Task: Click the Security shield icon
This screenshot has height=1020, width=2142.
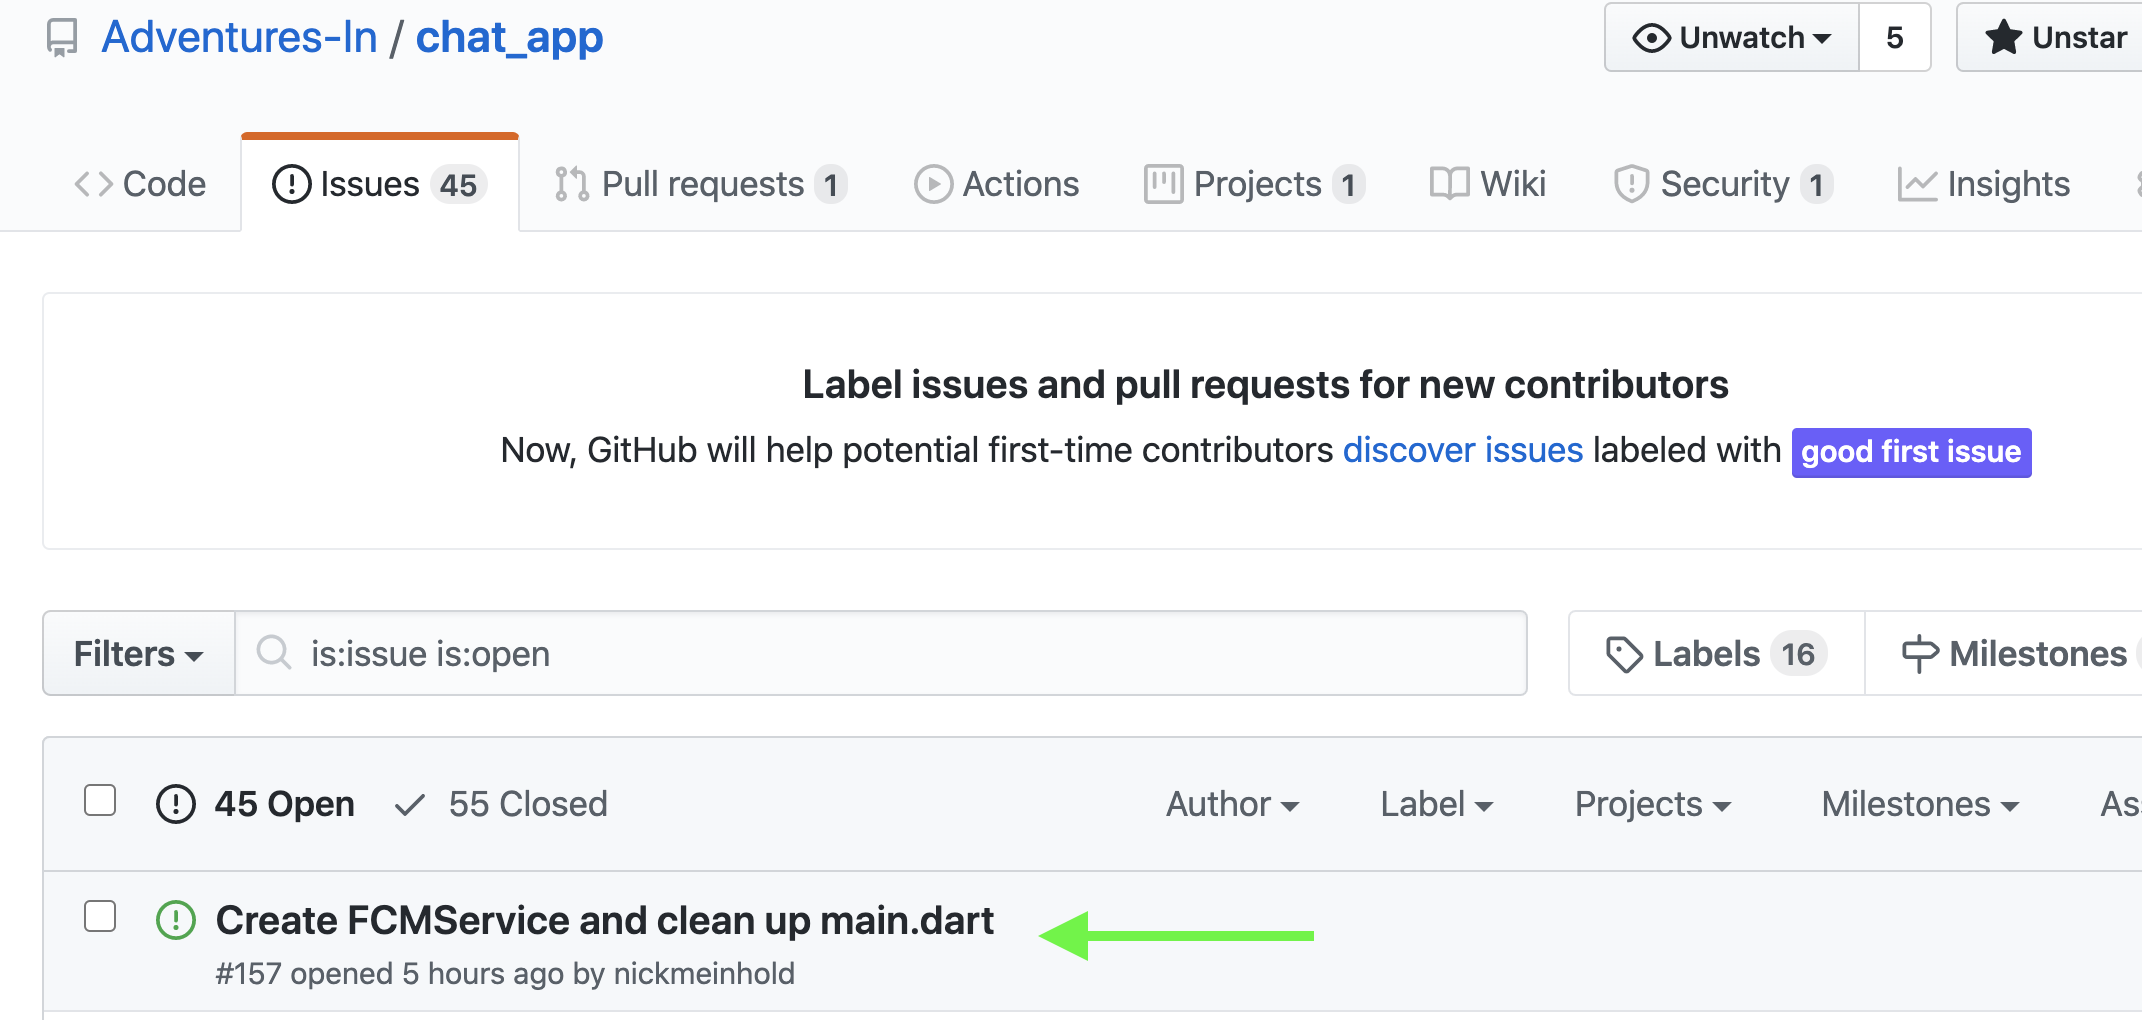Action: (x=1631, y=184)
